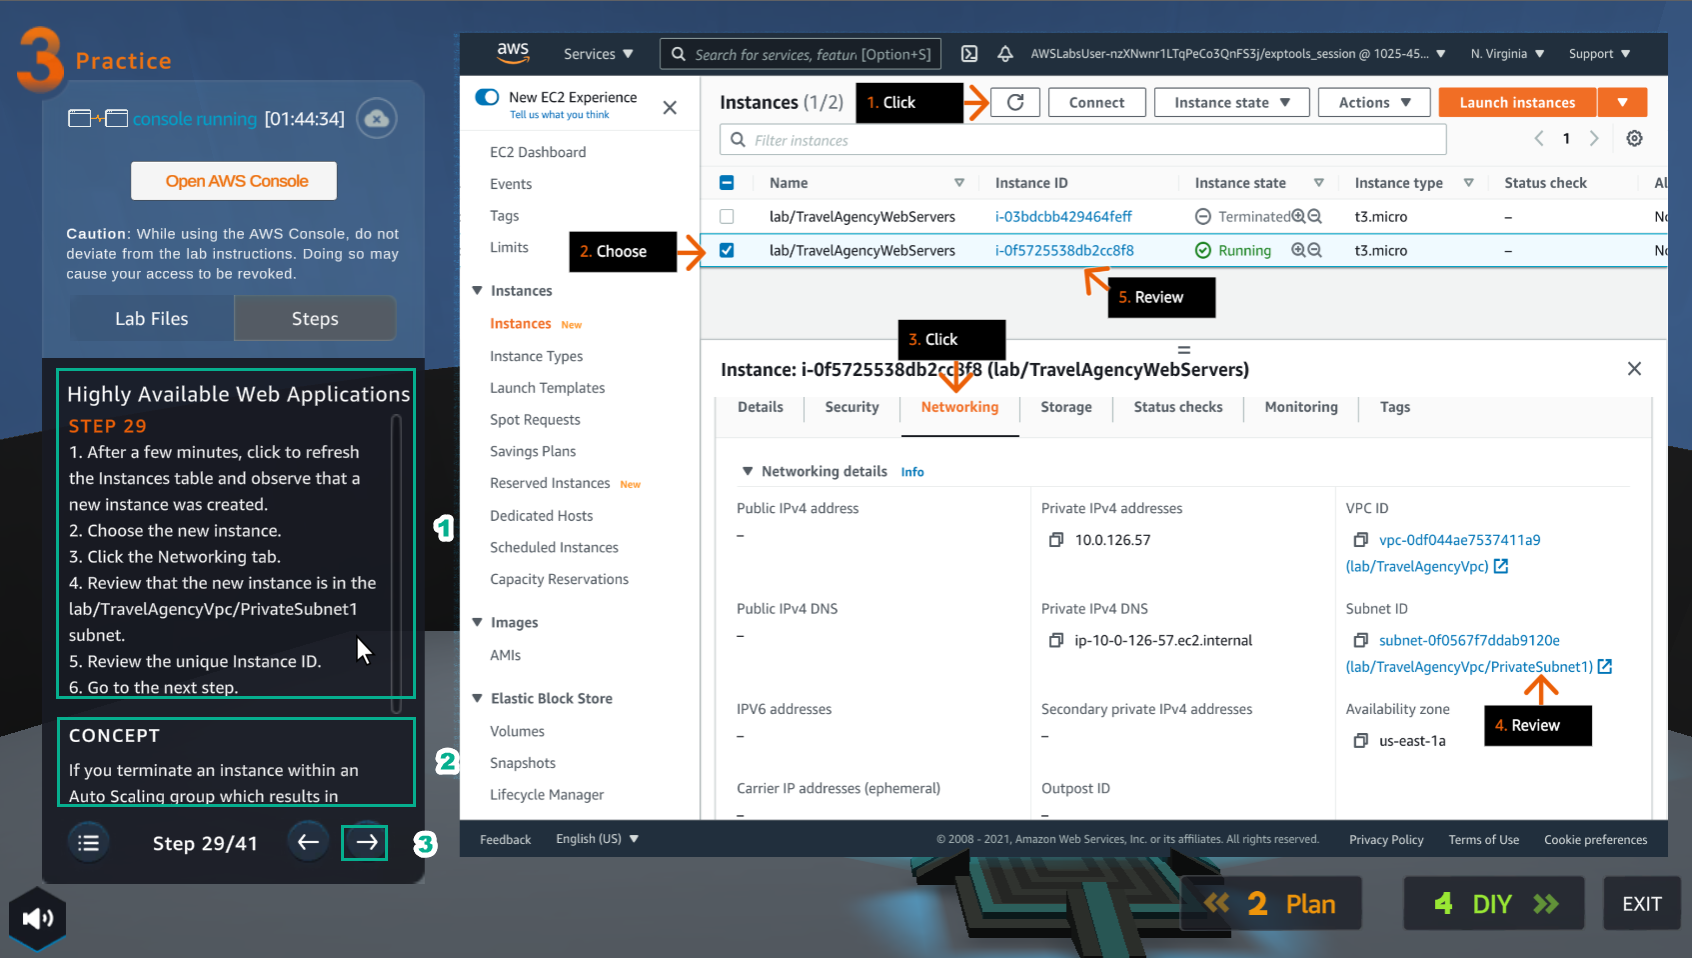Open the Spot Requests sidebar link
This screenshot has height=958, width=1692.
pyautogui.click(x=535, y=420)
